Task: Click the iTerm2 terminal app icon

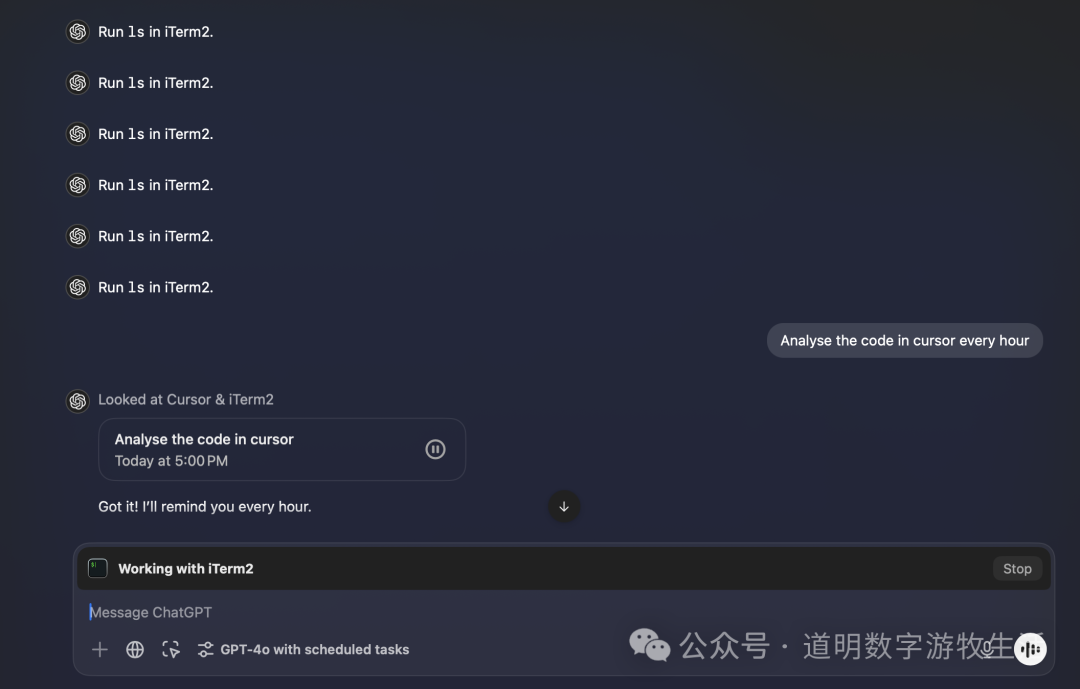Action: click(98, 568)
